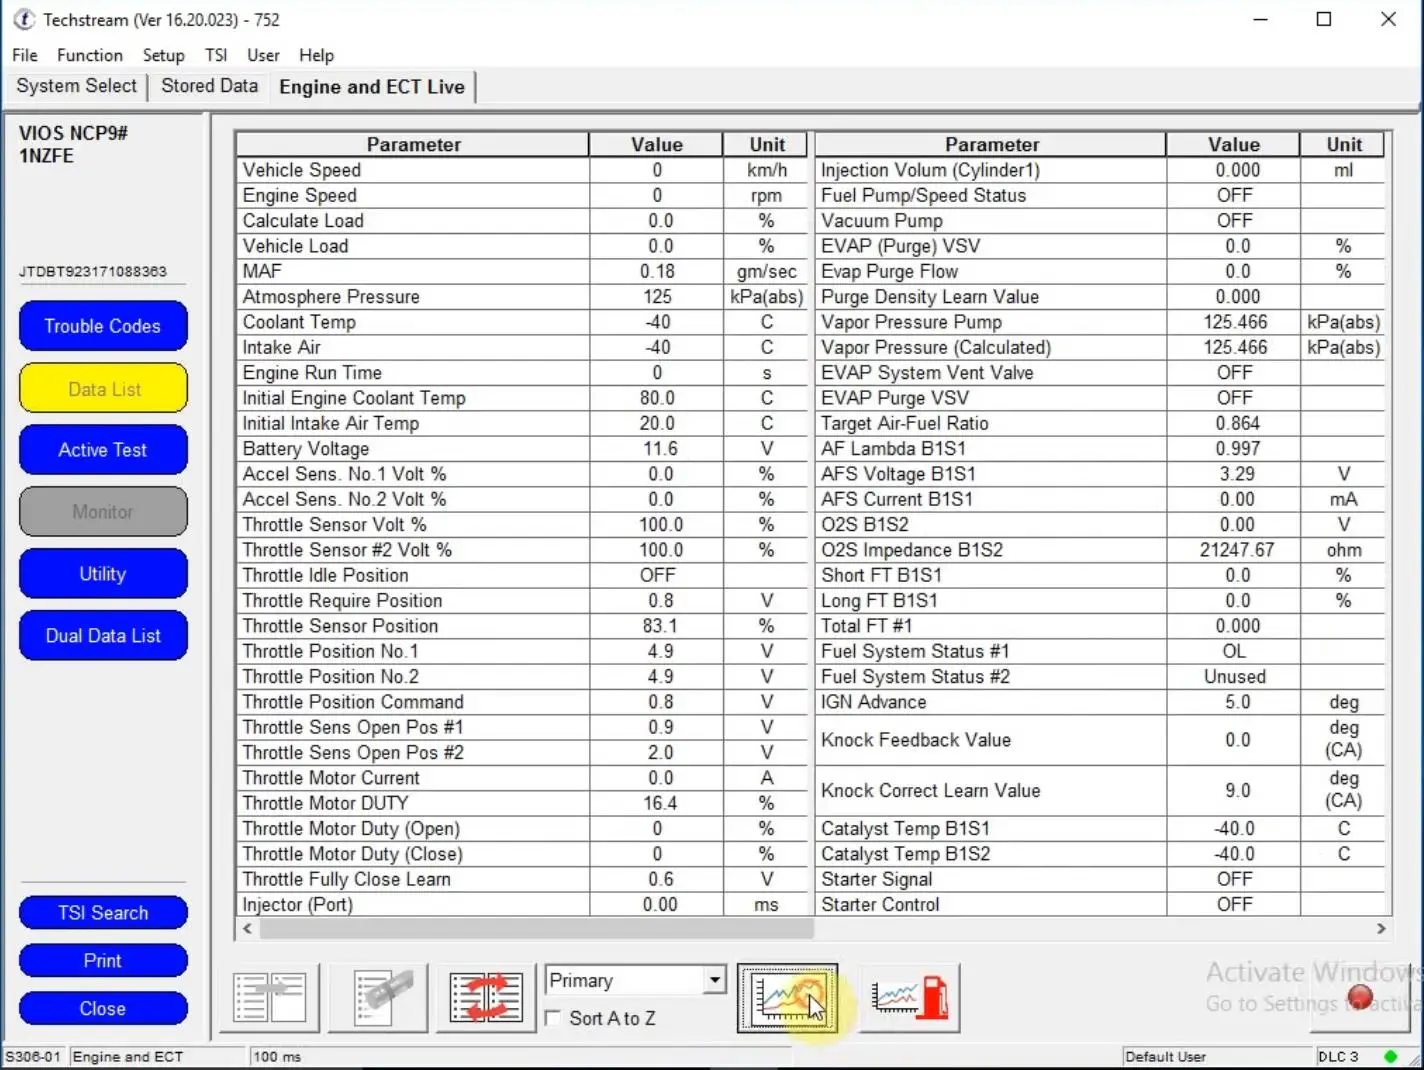Click the Starter Signal parameter
The width and height of the screenshot is (1424, 1070).
(x=991, y=879)
